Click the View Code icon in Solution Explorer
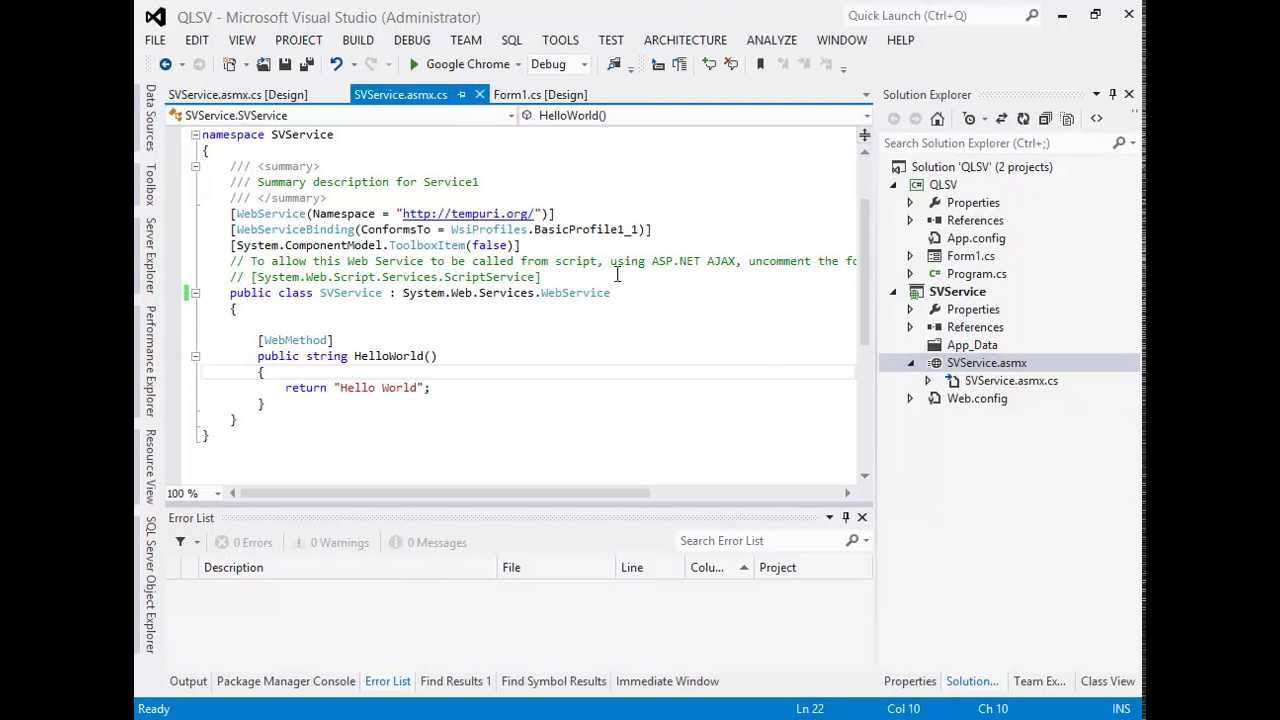The image size is (1280, 720). (1097, 119)
